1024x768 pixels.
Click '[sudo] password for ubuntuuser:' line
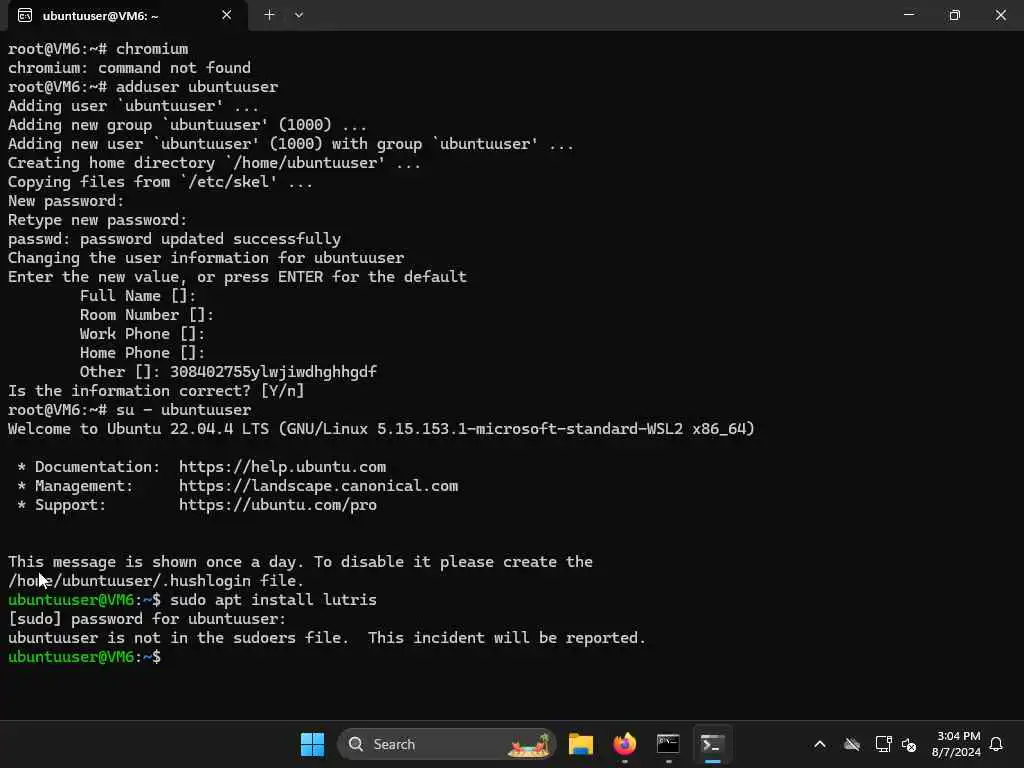[147, 618]
